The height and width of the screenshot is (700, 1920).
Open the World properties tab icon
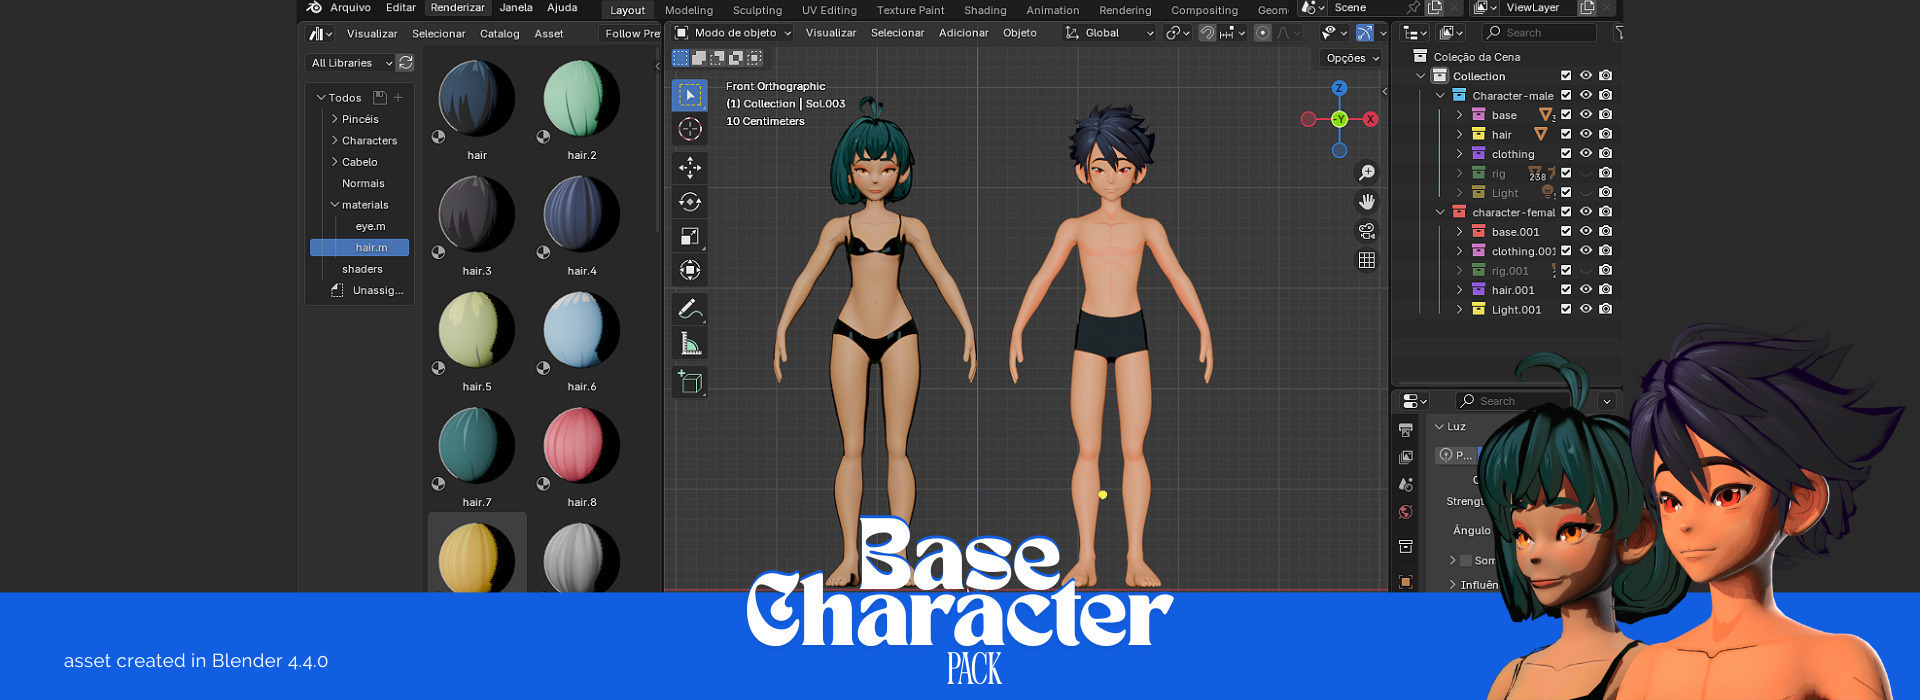coord(1406,513)
